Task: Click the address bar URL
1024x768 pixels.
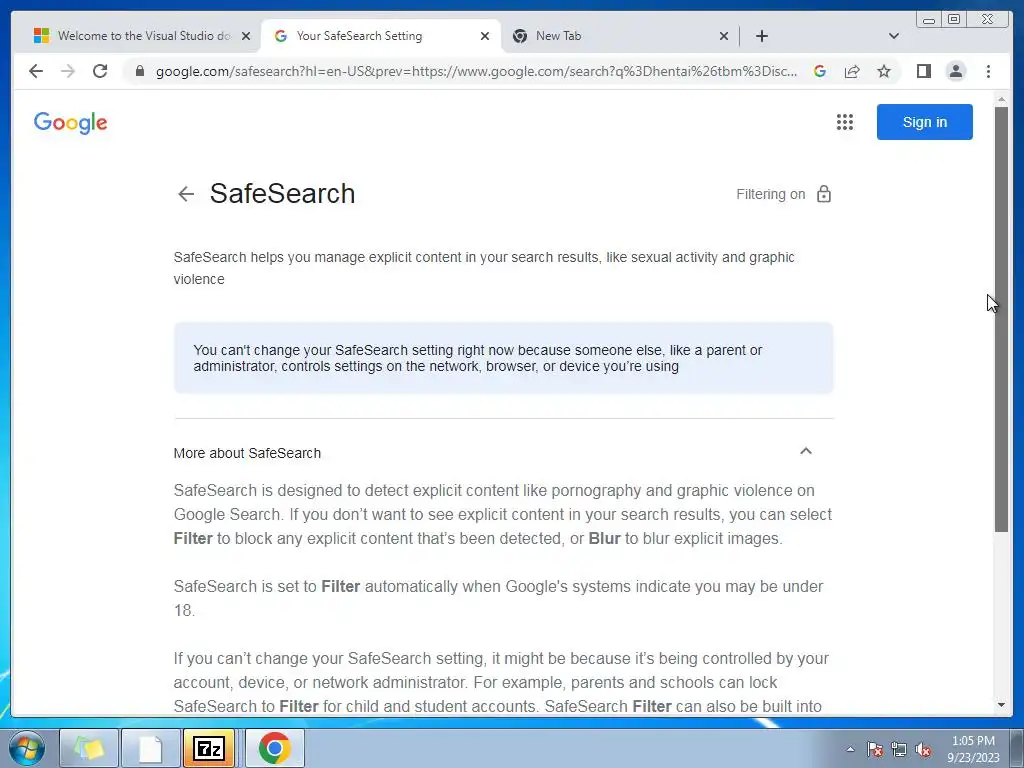Action: 476,71
